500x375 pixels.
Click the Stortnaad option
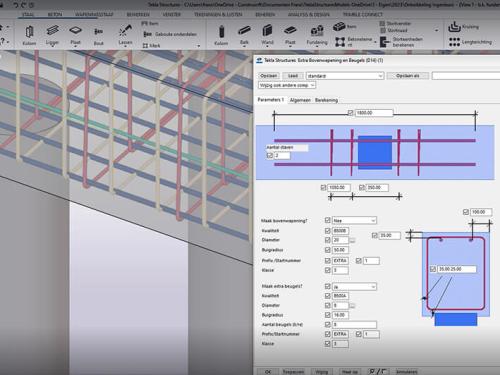tap(394, 30)
